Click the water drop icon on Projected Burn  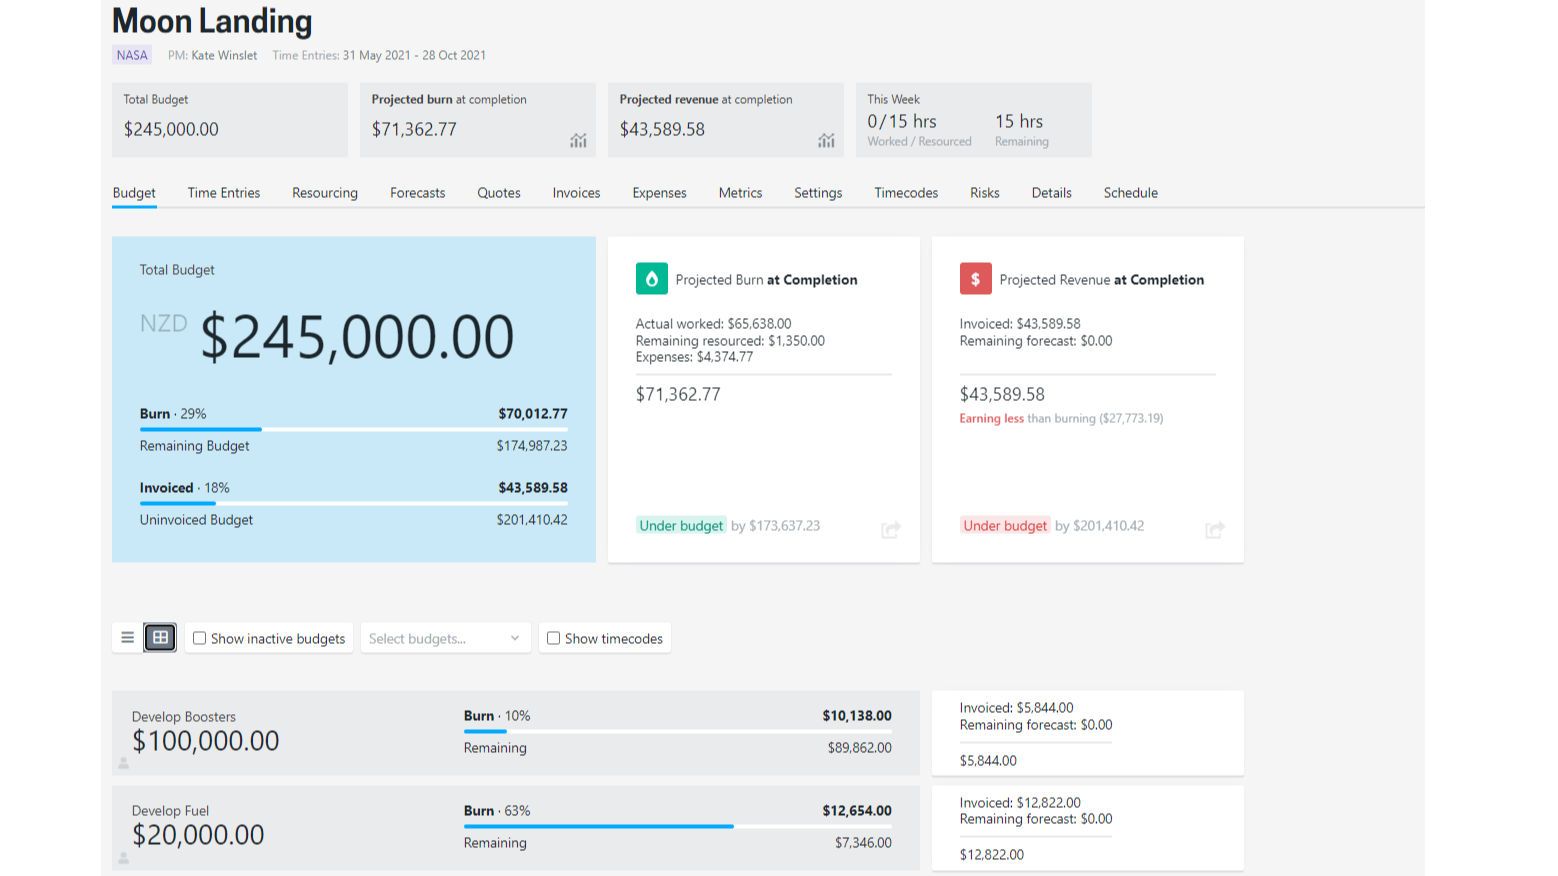coord(651,279)
